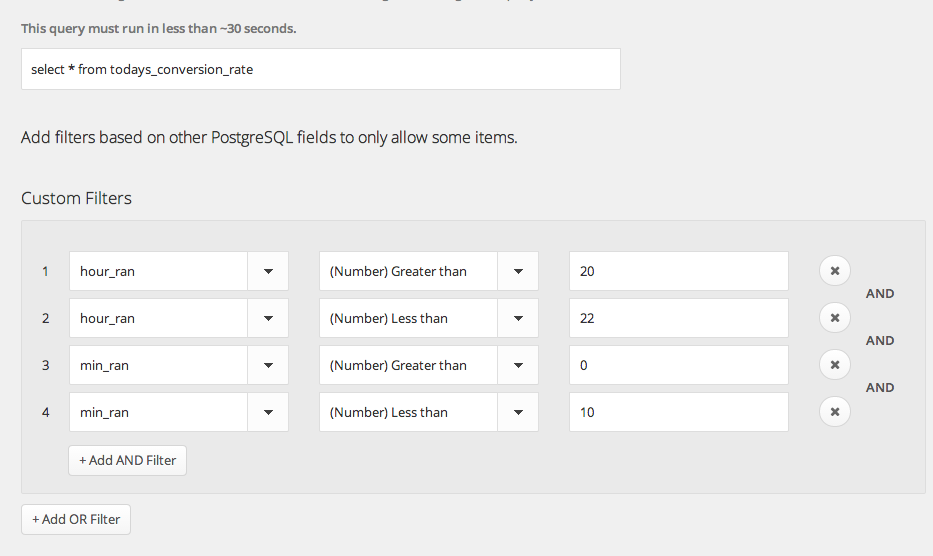This screenshot has height=556, width=933.
Task: Focus the SQL query text field
Action: 320,69
